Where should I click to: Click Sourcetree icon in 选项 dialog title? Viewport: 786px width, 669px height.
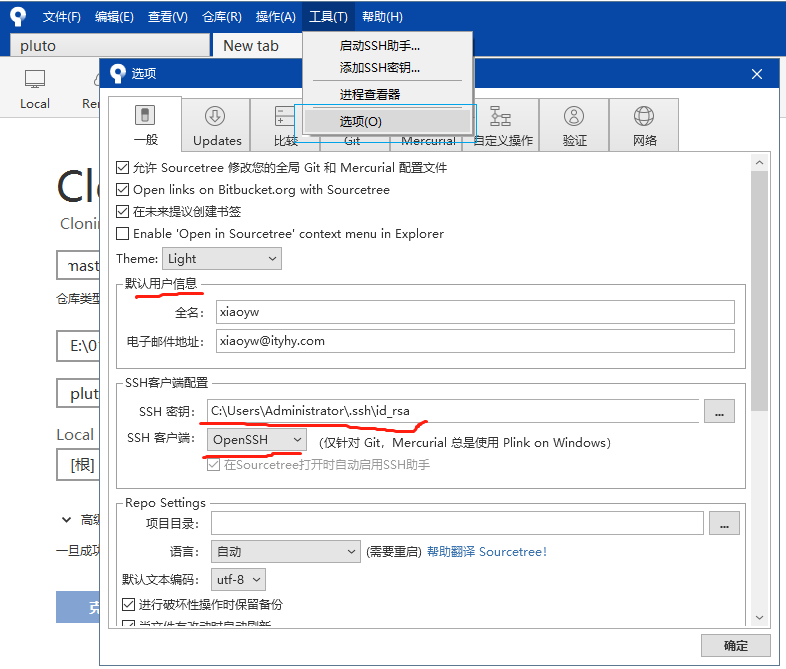[x=118, y=74]
